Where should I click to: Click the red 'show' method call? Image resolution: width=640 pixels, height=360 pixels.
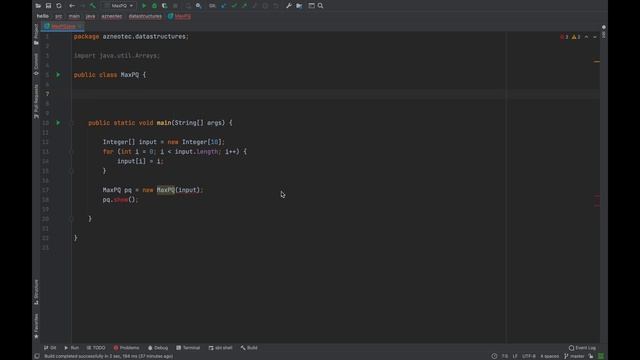[121, 200]
